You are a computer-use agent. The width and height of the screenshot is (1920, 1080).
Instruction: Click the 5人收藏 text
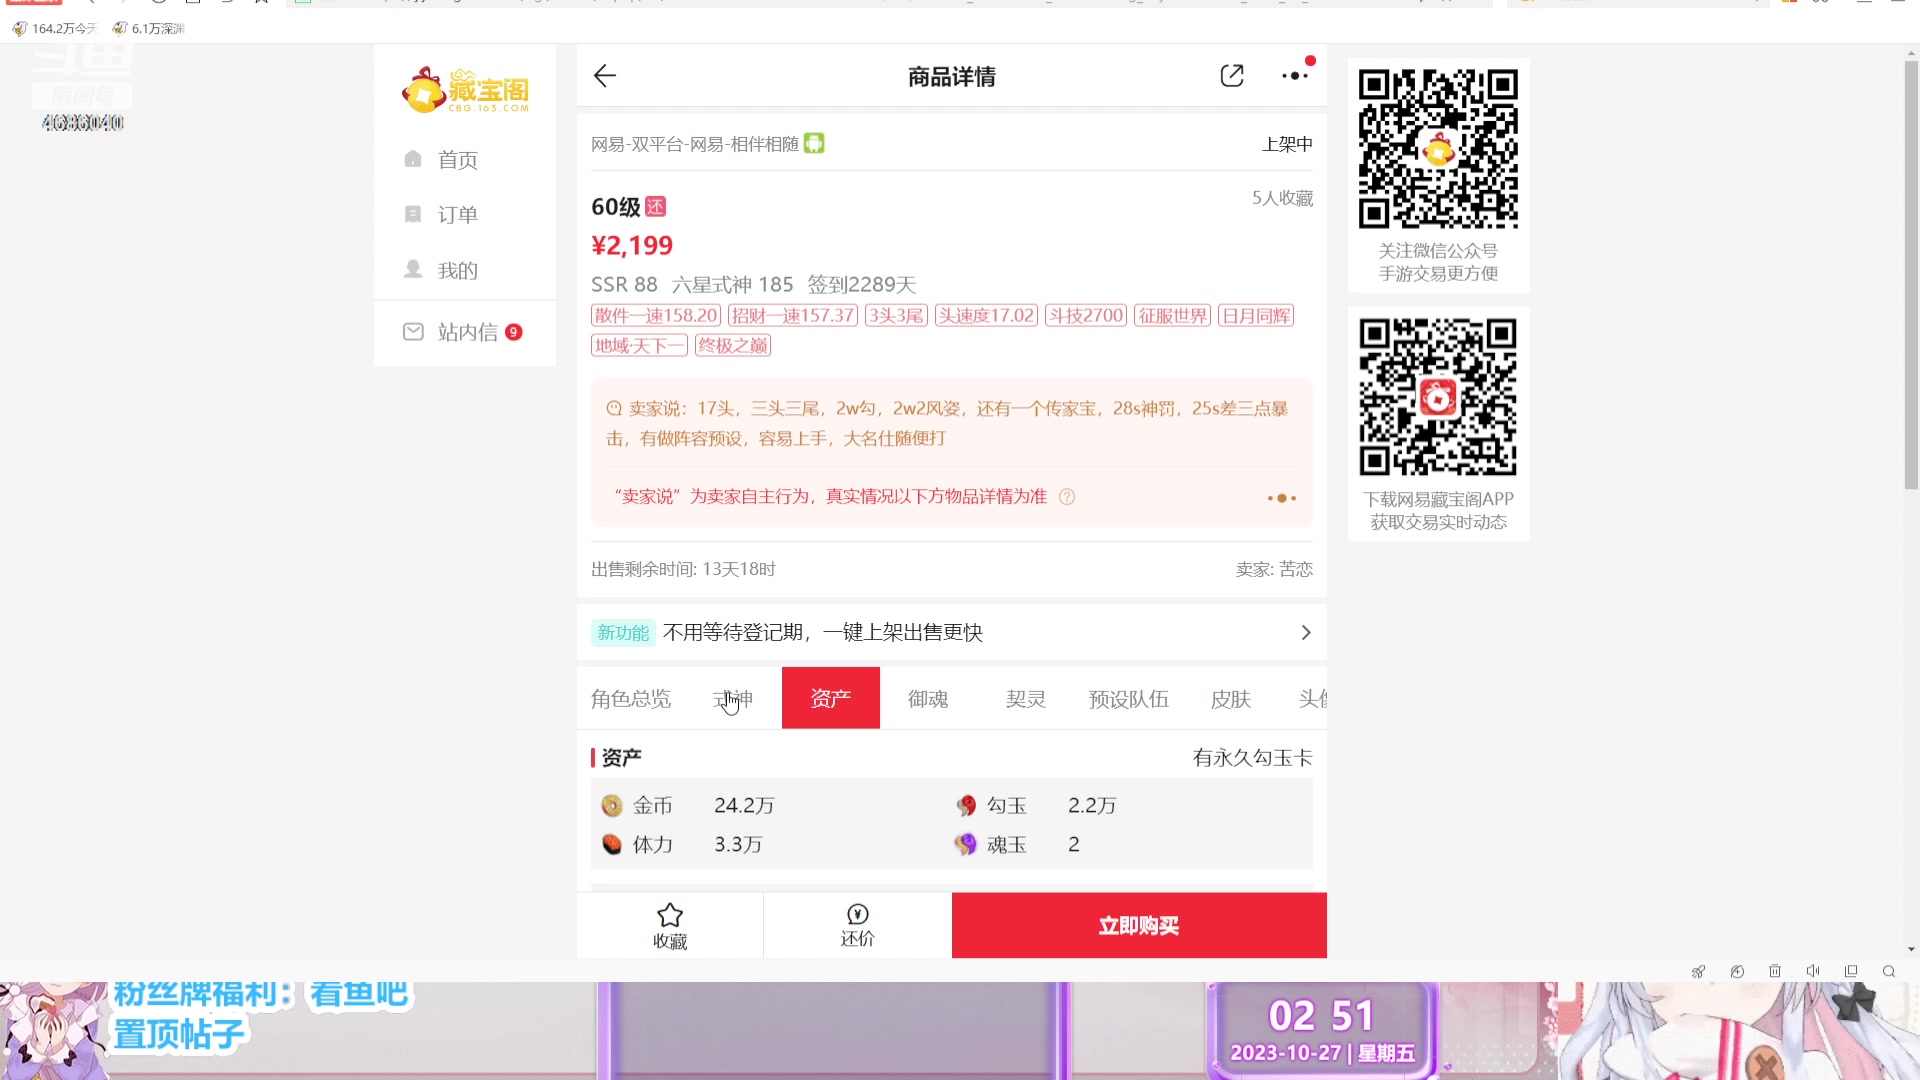click(x=1283, y=199)
